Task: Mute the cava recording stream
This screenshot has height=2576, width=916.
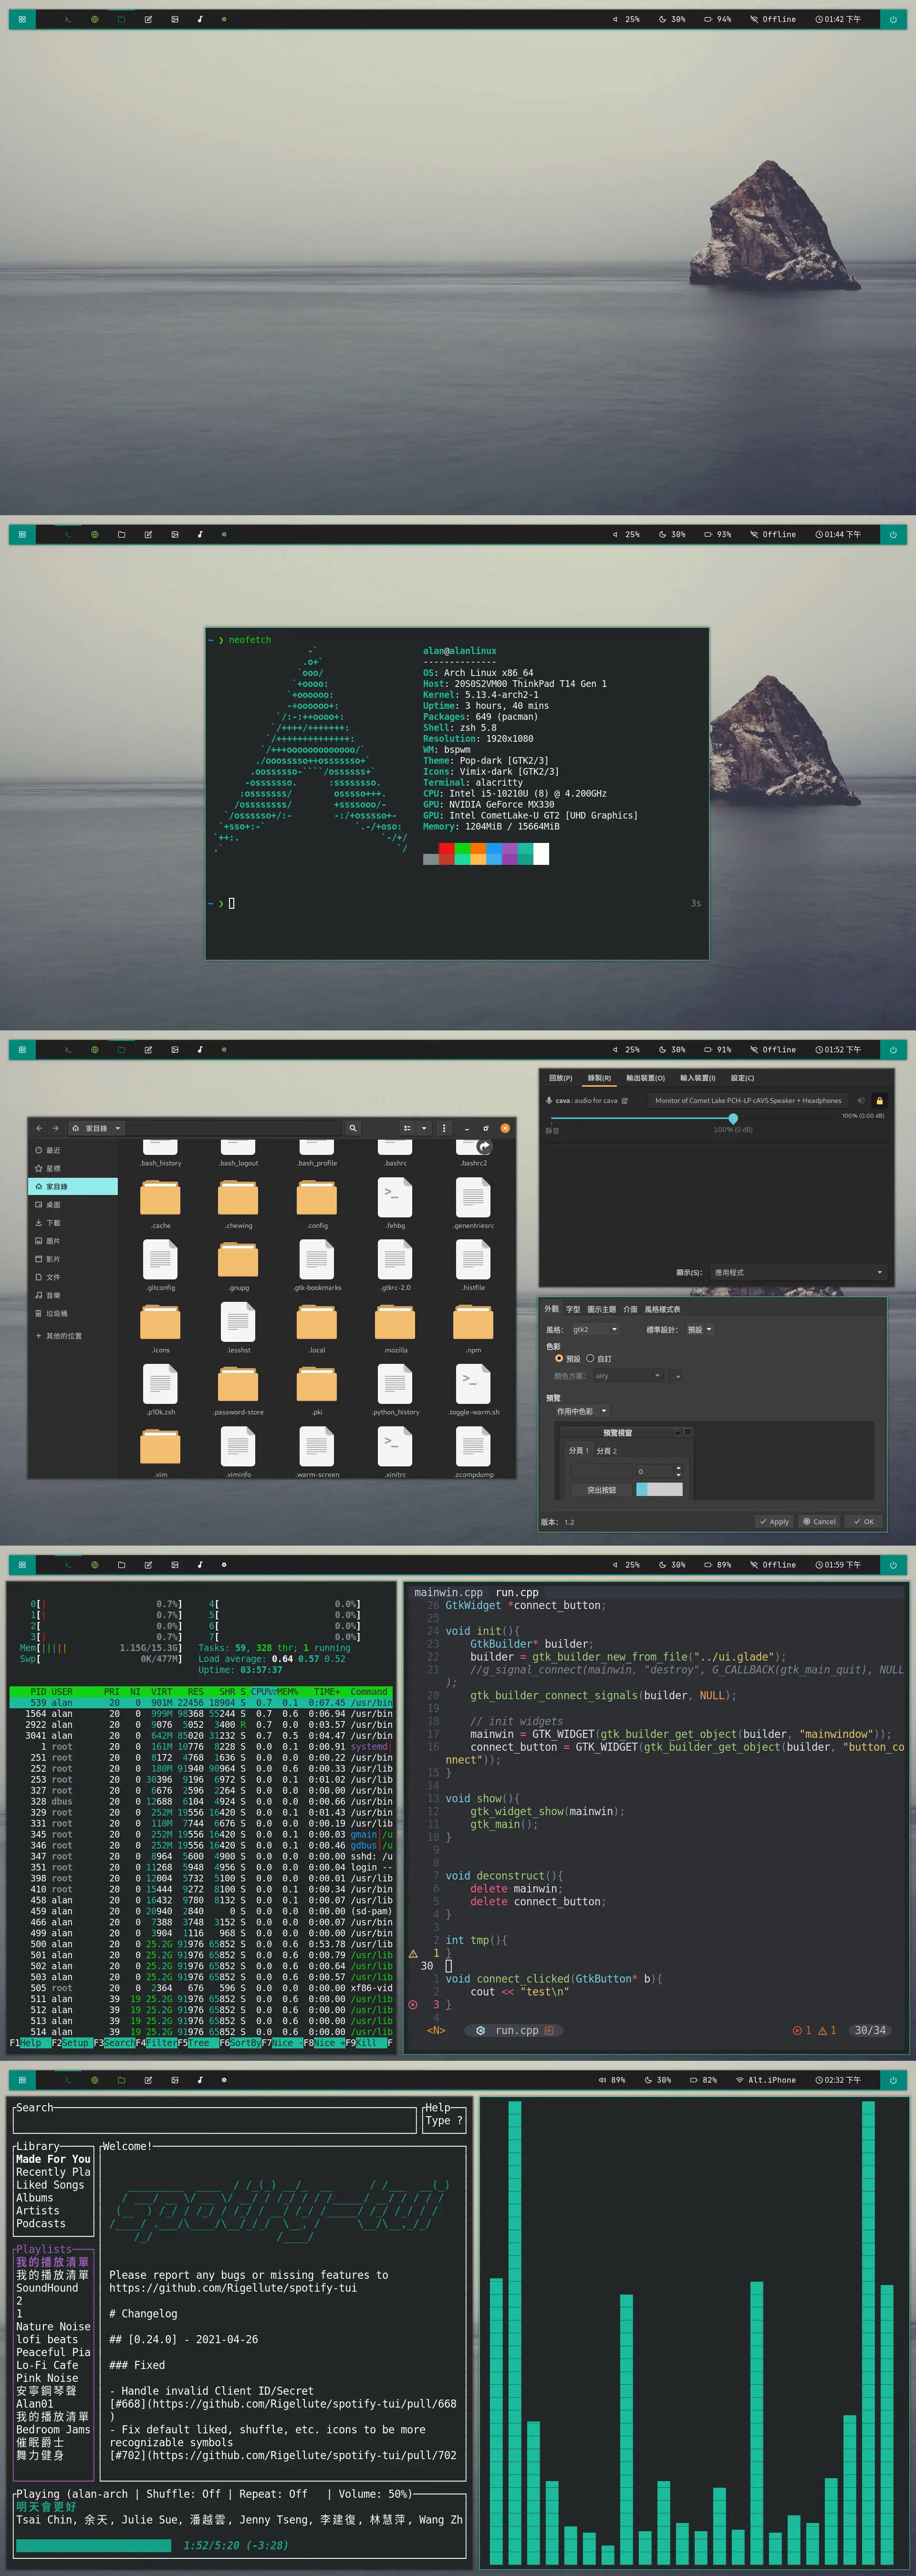Action: coord(861,1100)
